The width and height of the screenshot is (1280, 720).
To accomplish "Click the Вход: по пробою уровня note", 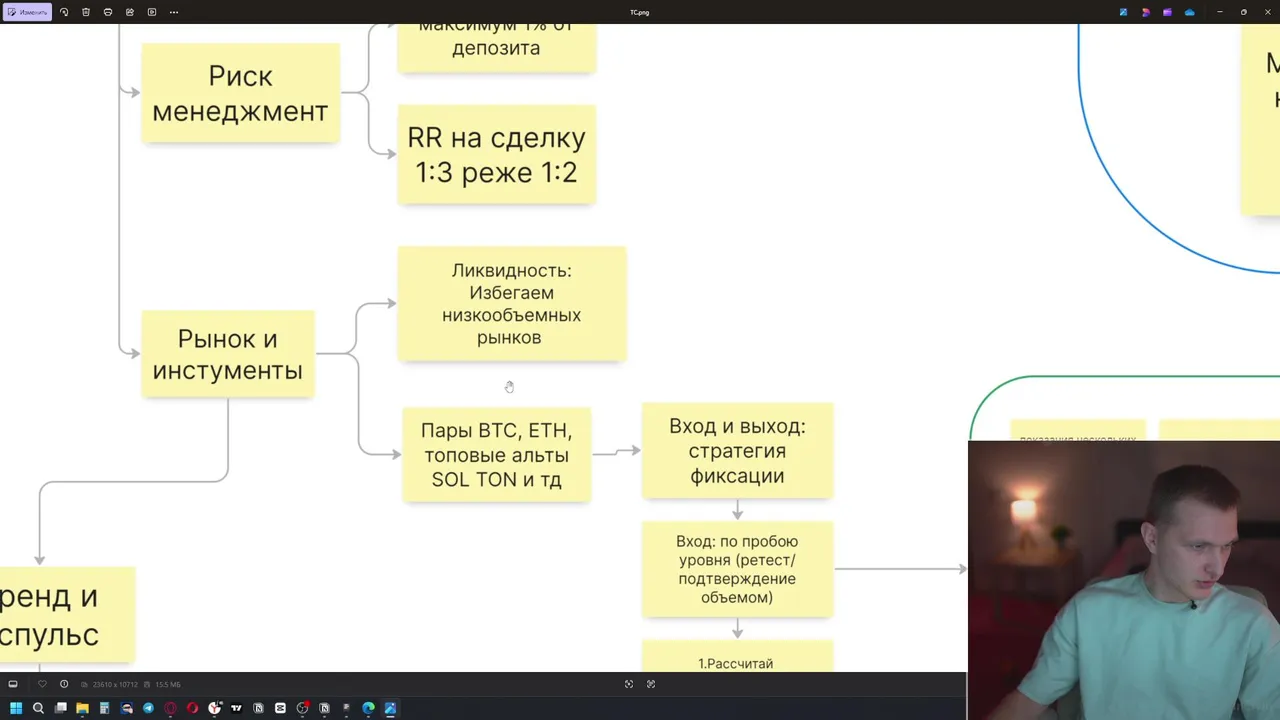I will (737, 569).
